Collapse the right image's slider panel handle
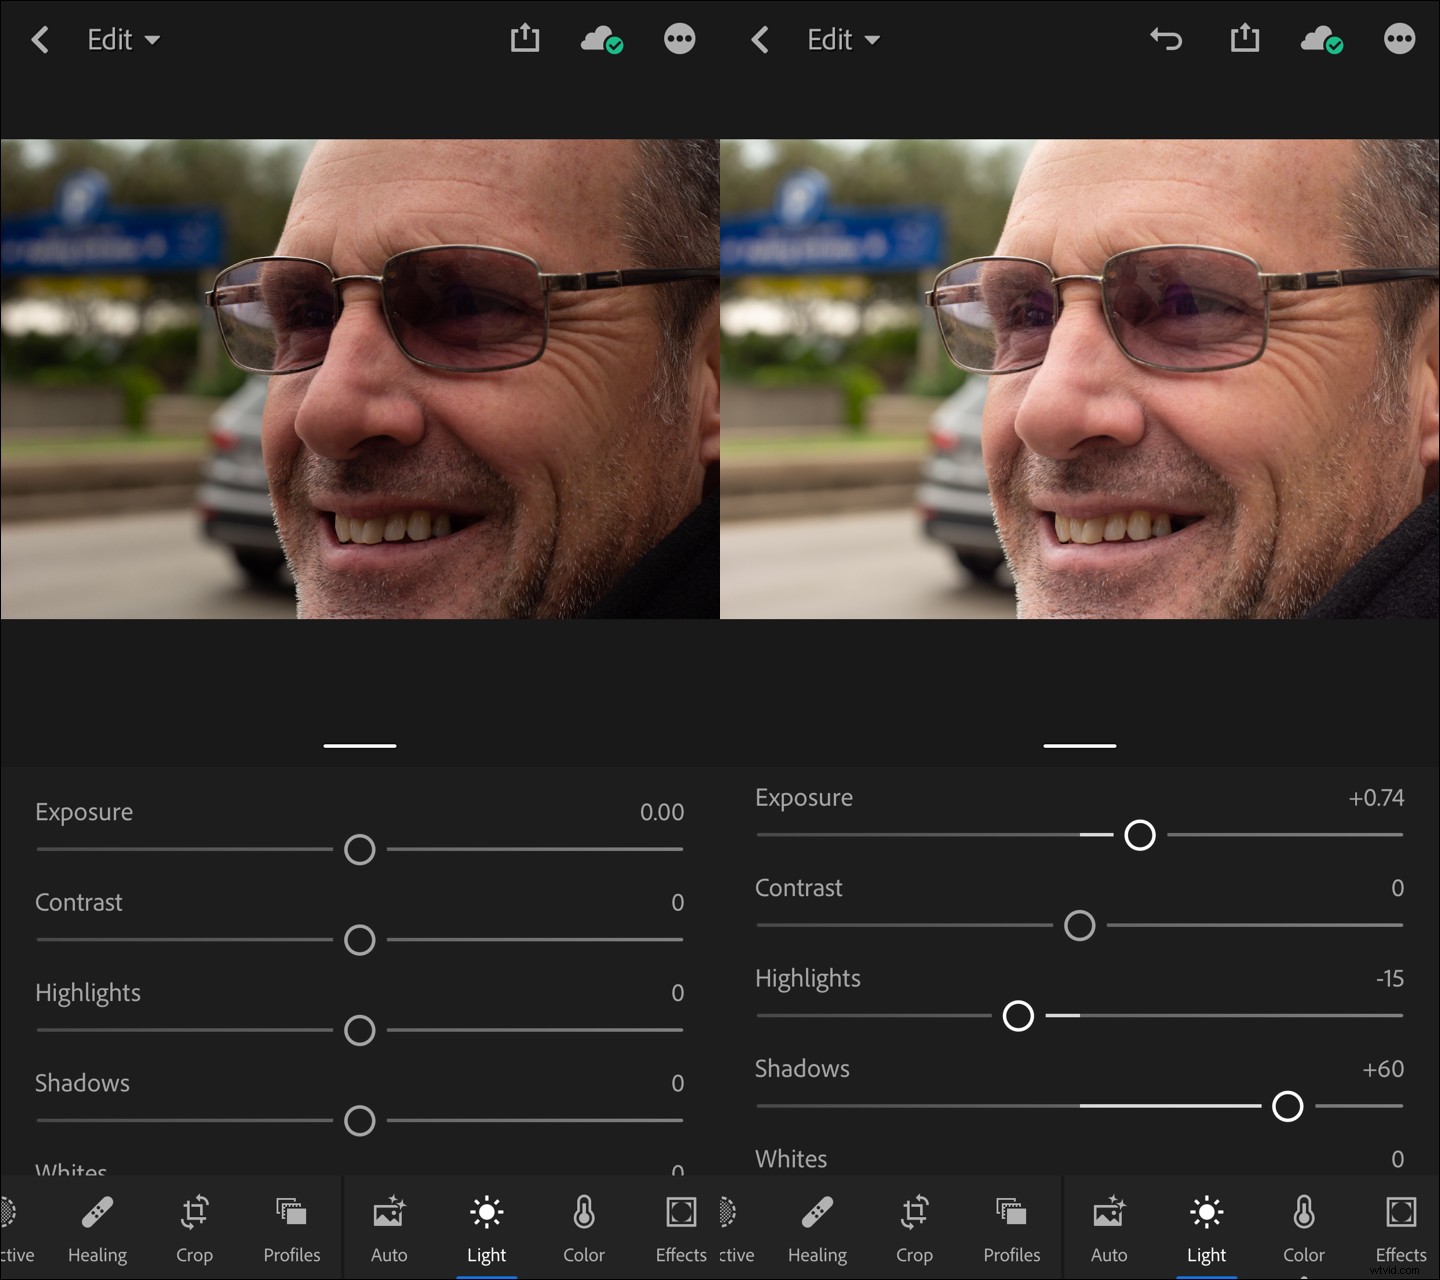The image size is (1440, 1280). [1079, 745]
